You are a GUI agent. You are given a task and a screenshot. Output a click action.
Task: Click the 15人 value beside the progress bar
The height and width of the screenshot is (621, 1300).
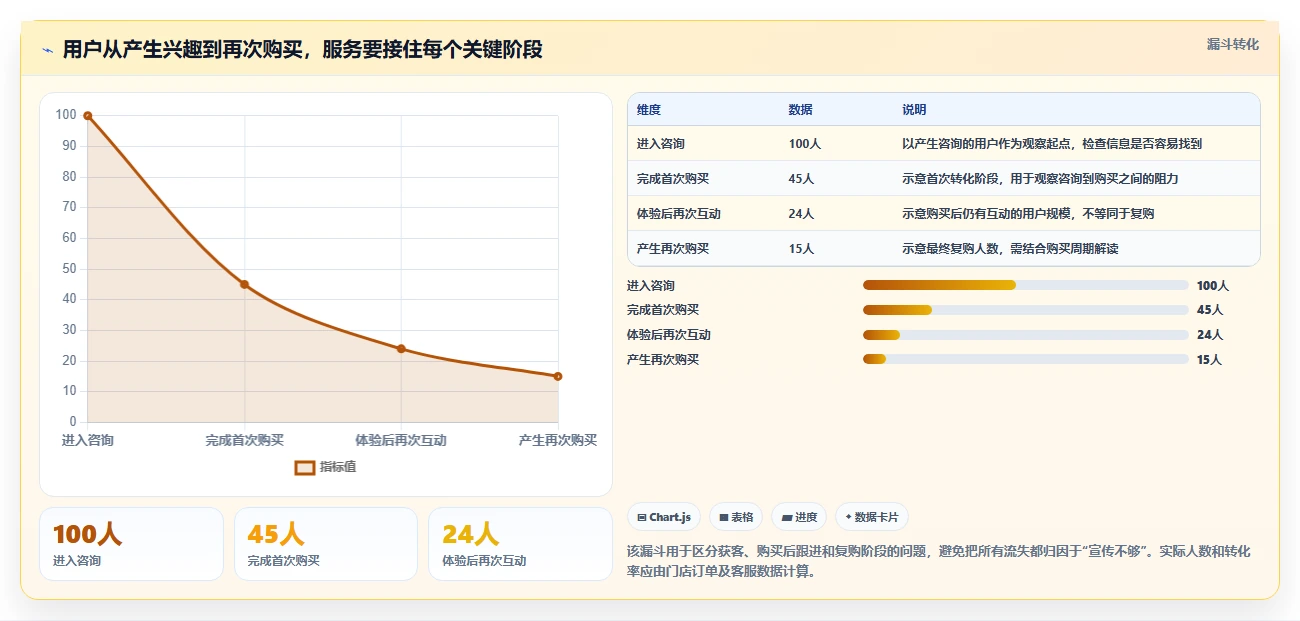pyautogui.click(x=1210, y=359)
